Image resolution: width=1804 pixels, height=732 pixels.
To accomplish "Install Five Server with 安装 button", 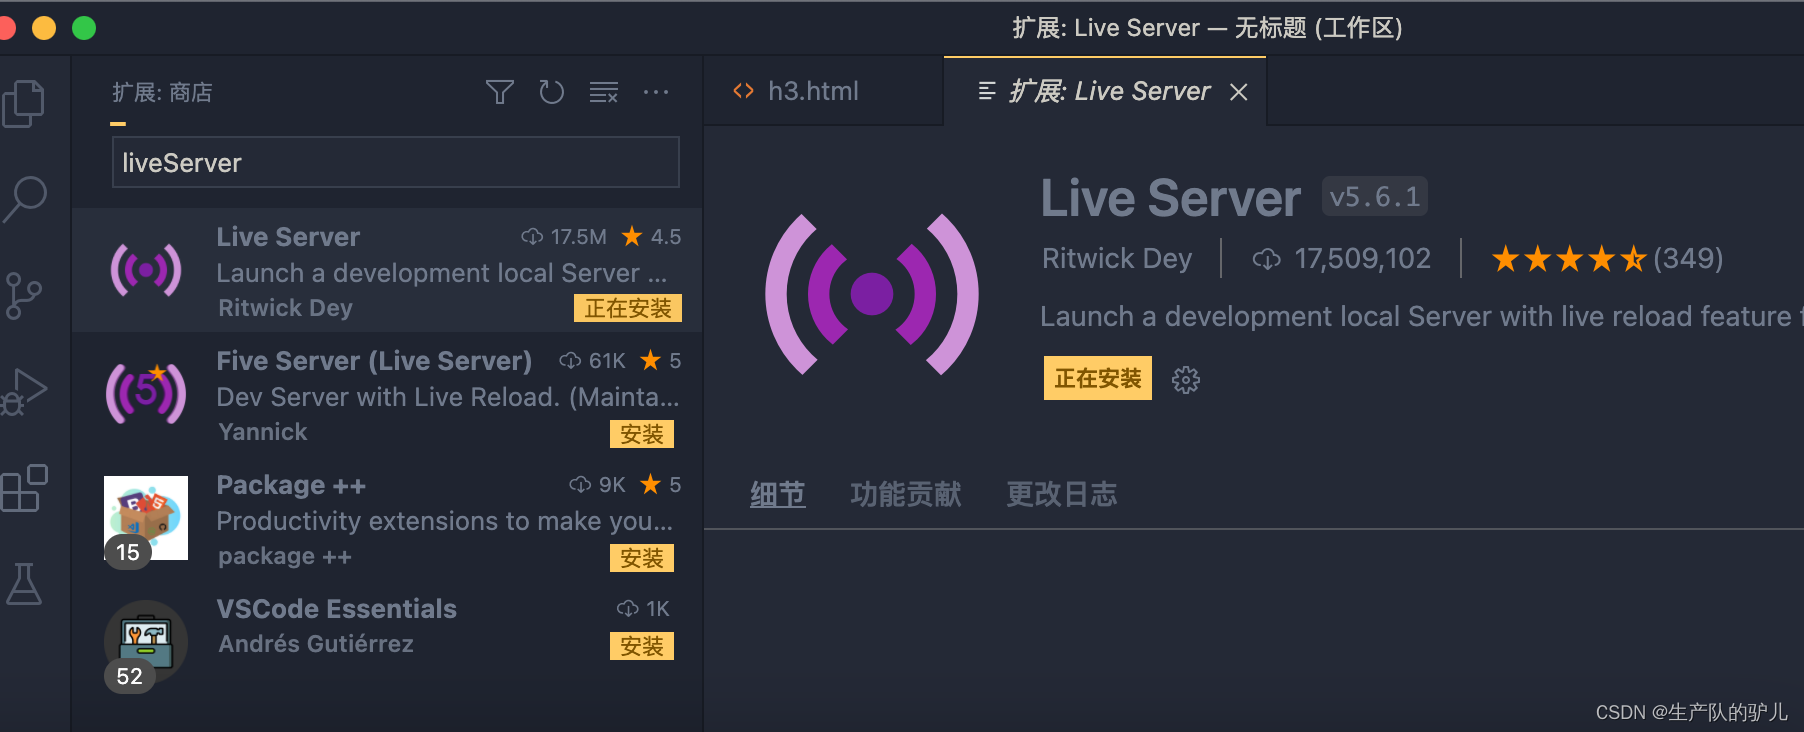I will [642, 434].
